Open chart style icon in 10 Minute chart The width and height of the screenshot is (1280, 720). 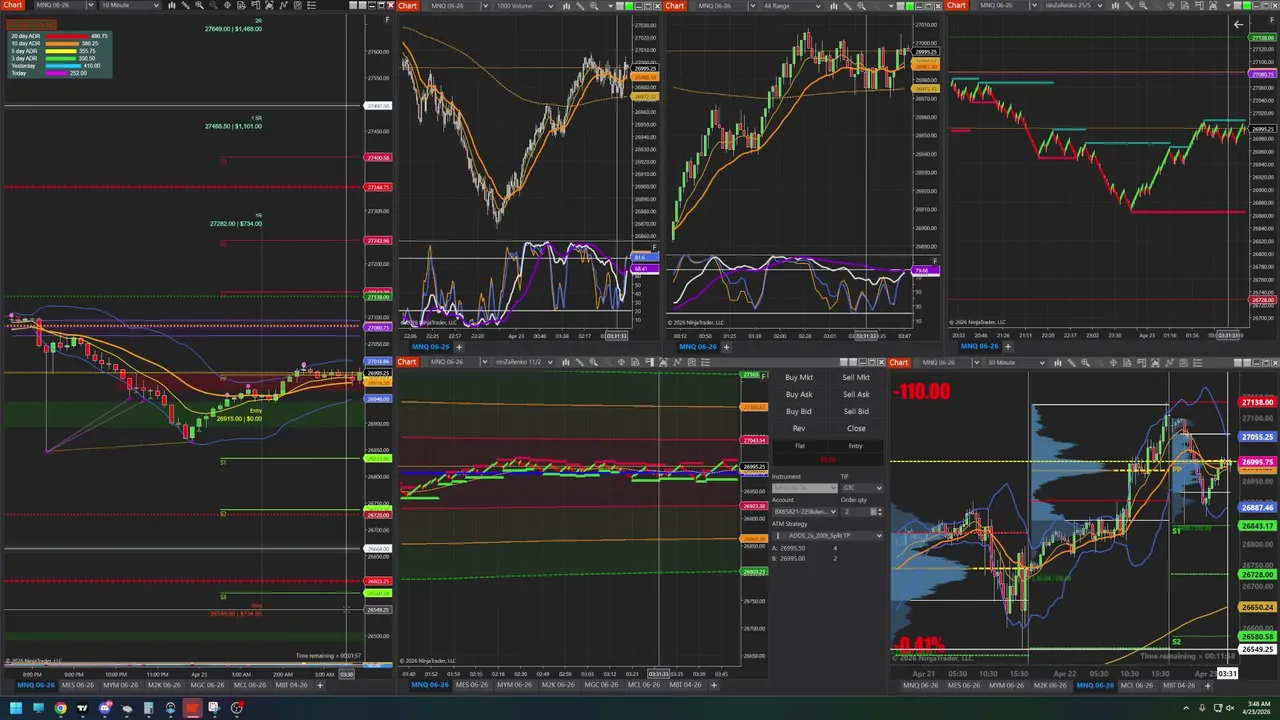pyautogui.click(x=171, y=5)
